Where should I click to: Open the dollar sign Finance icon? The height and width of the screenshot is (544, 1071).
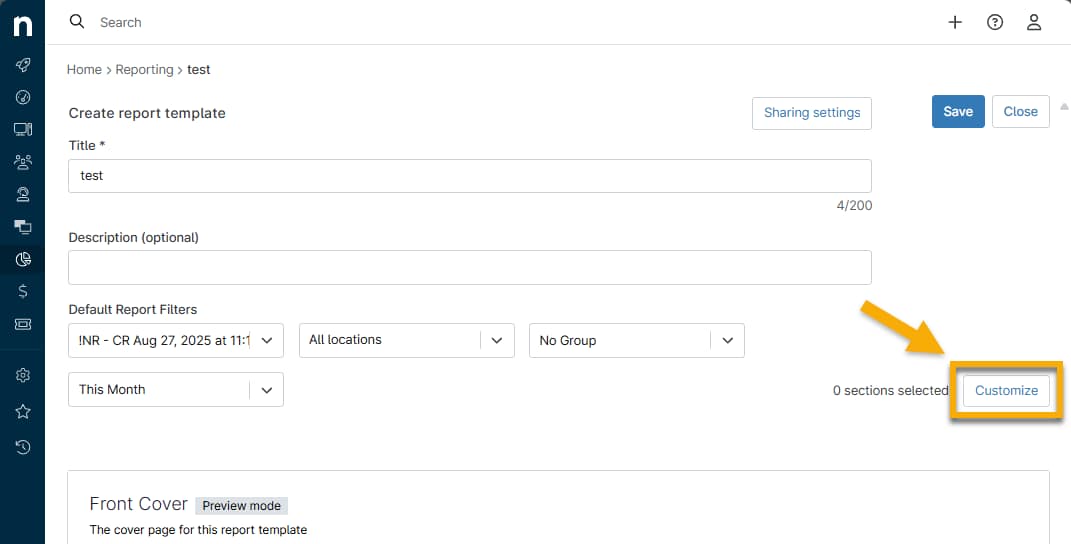click(22, 291)
